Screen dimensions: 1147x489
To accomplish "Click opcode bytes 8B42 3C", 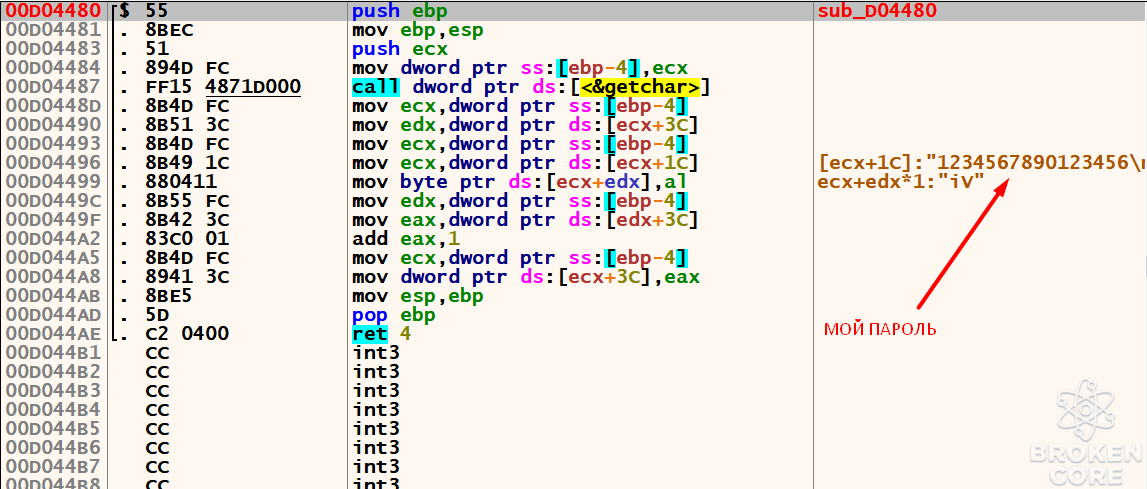I will (x=188, y=221).
